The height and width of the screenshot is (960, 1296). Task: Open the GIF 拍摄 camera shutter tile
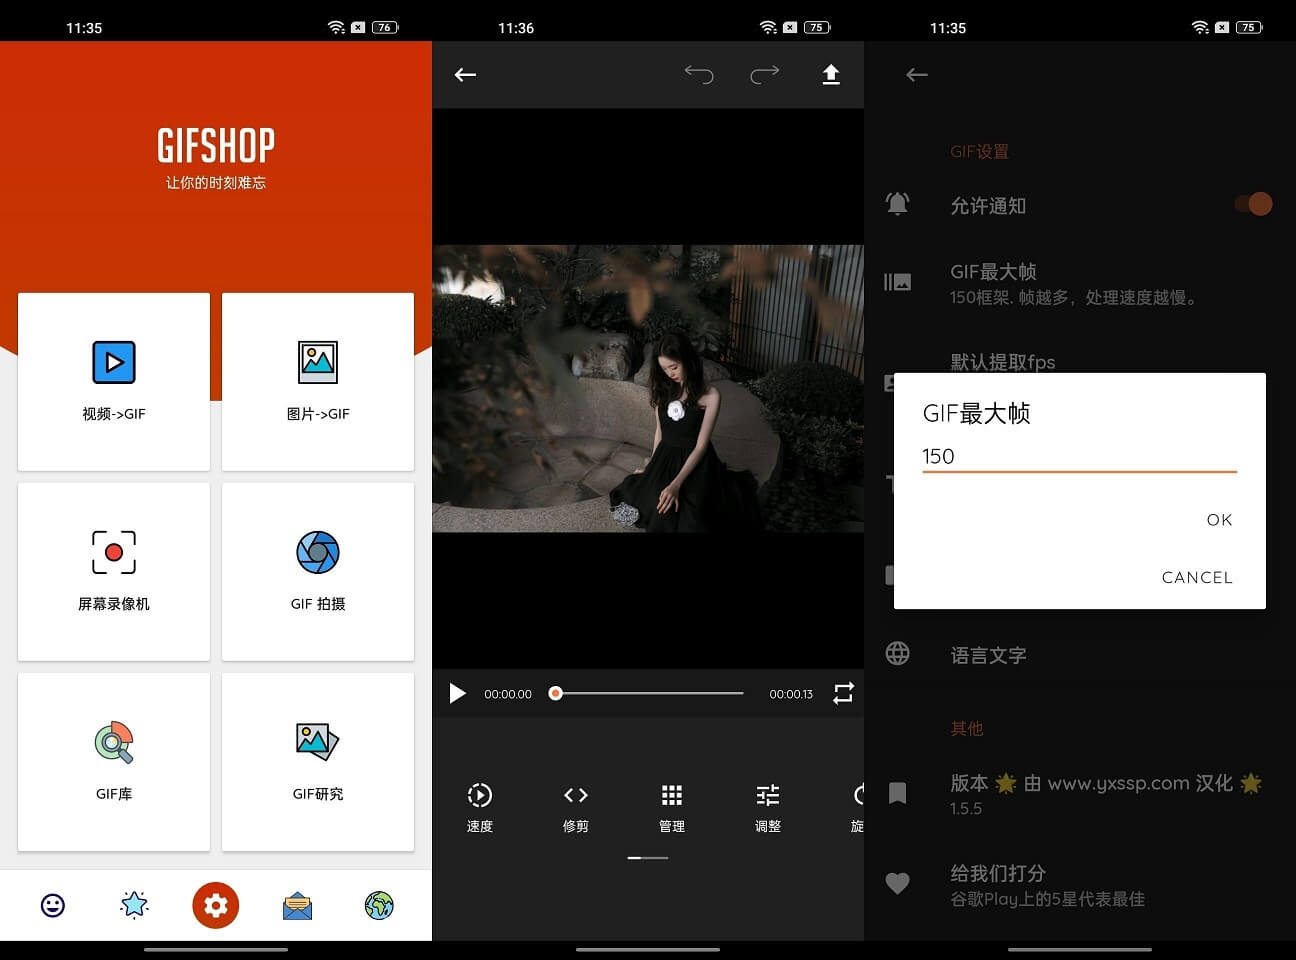click(318, 571)
